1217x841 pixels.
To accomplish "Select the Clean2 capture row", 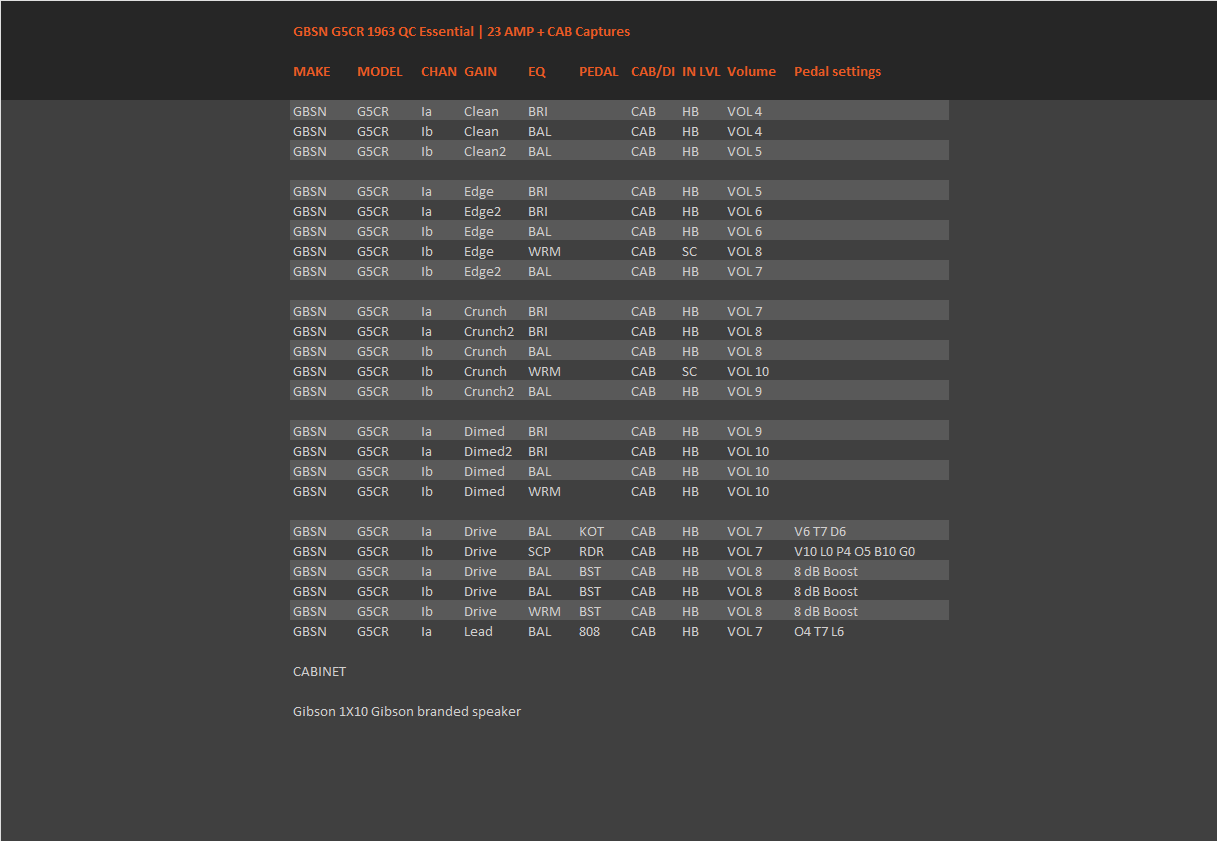I will pyautogui.click(x=619, y=151).
